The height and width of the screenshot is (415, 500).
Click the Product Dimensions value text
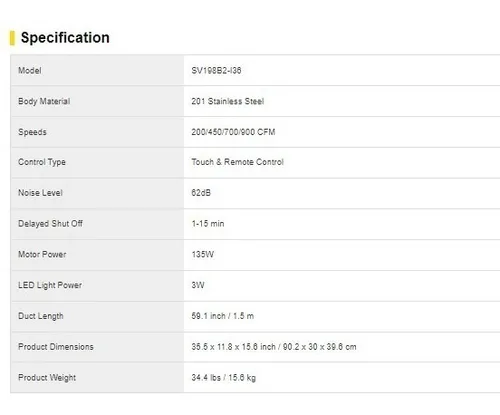coord(274,347)
